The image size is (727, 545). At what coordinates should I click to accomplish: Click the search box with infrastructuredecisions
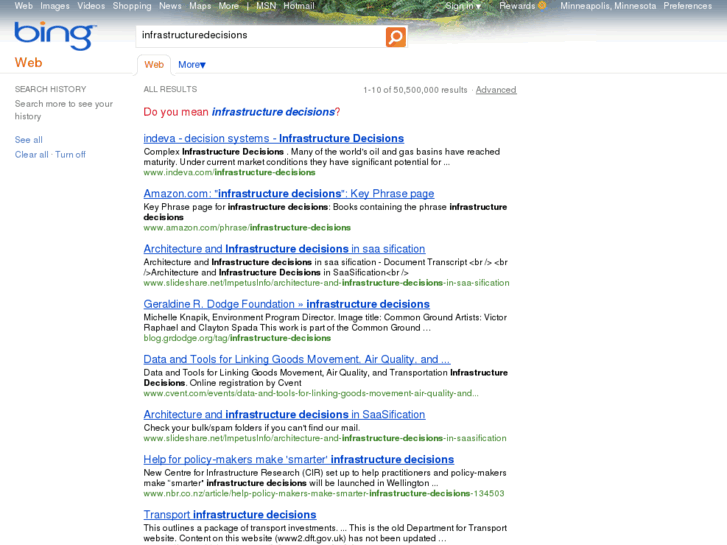pos(261,36)
